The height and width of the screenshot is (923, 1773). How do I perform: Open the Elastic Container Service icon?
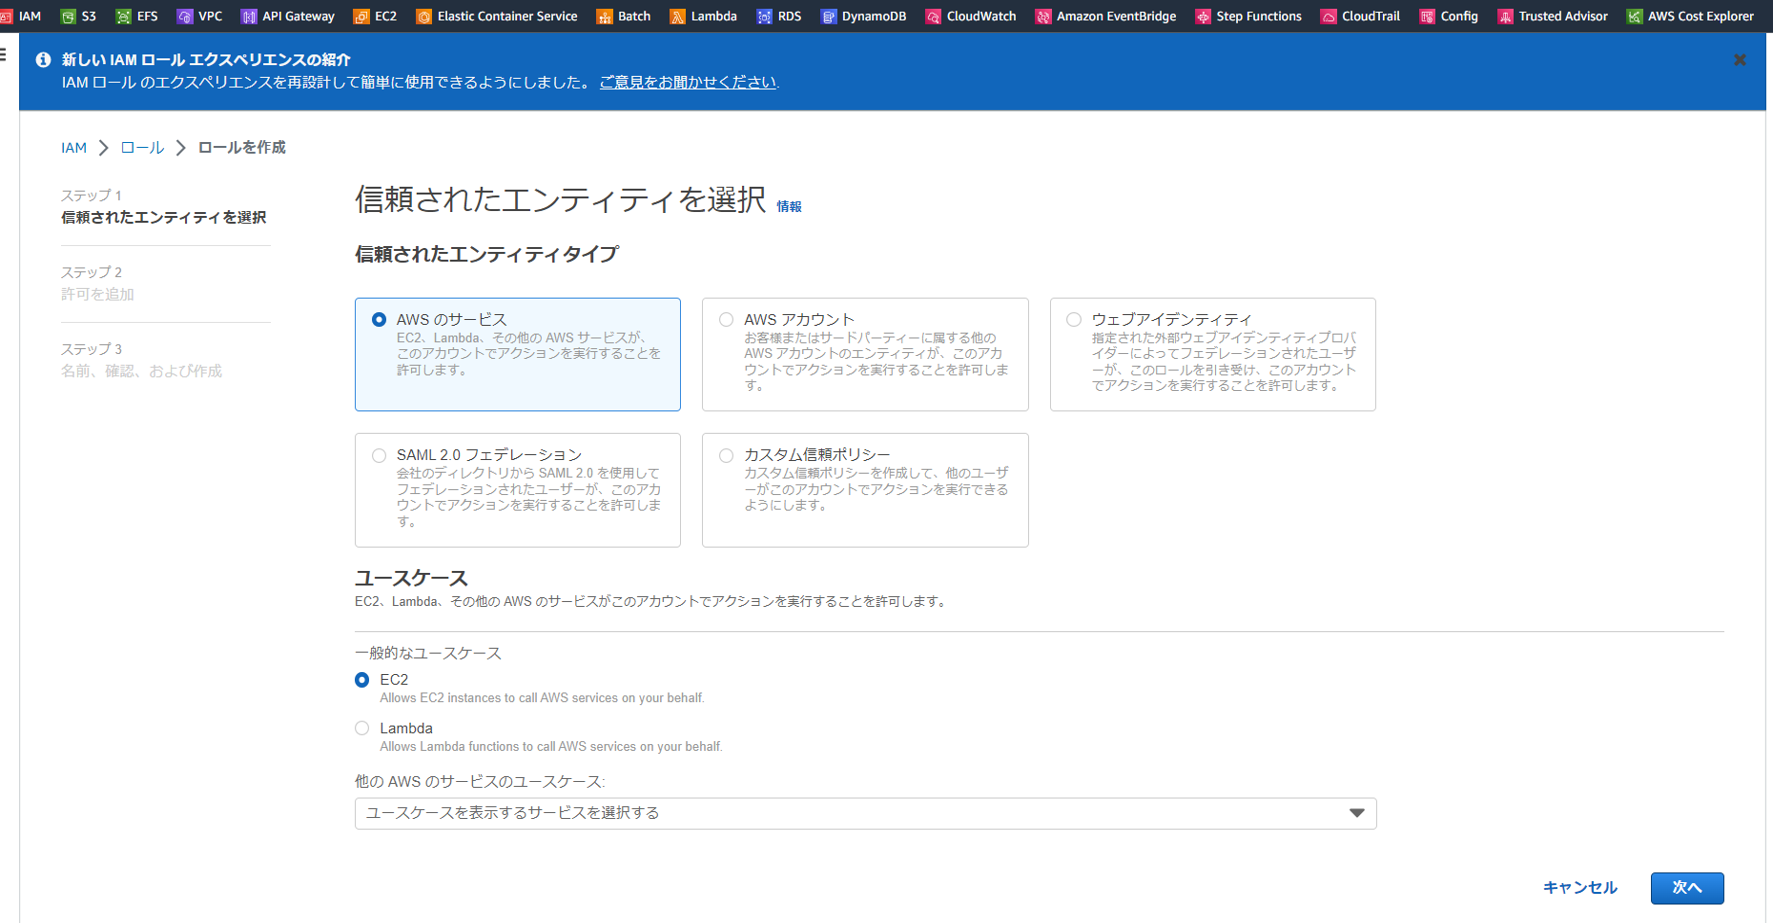tap(496, 15)
